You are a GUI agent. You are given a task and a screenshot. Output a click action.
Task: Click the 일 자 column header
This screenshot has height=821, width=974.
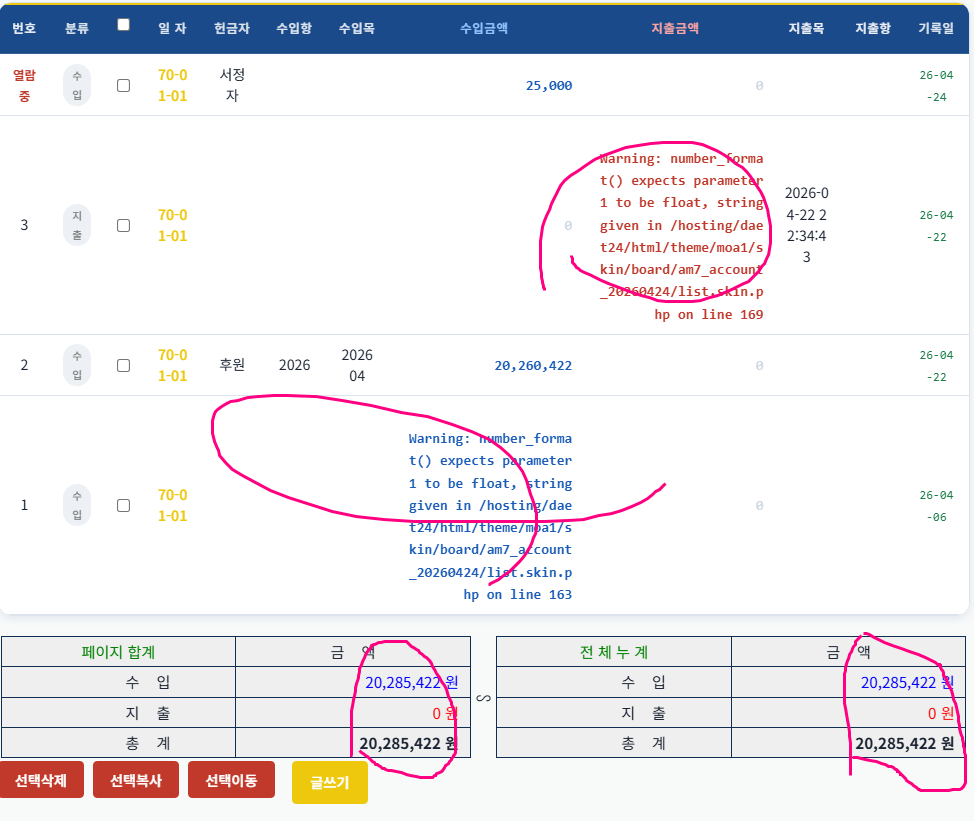point(172,28)
